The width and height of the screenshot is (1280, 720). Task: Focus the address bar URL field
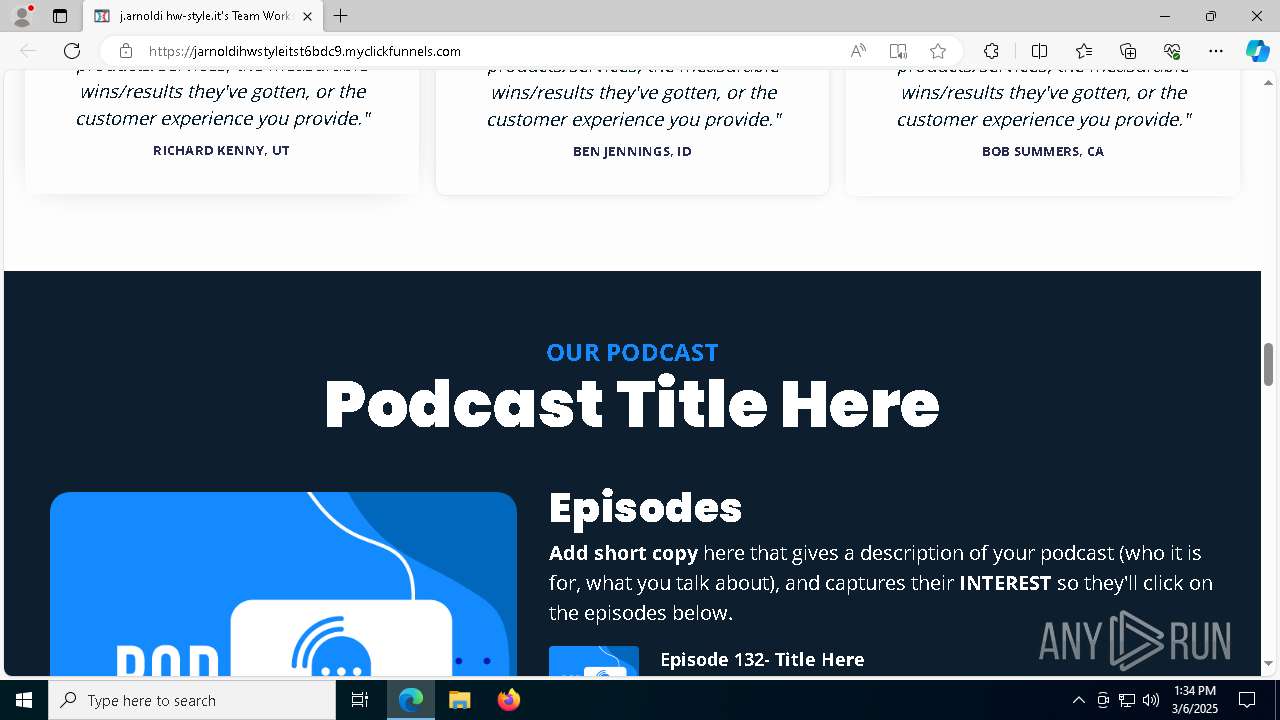point(490,51)
